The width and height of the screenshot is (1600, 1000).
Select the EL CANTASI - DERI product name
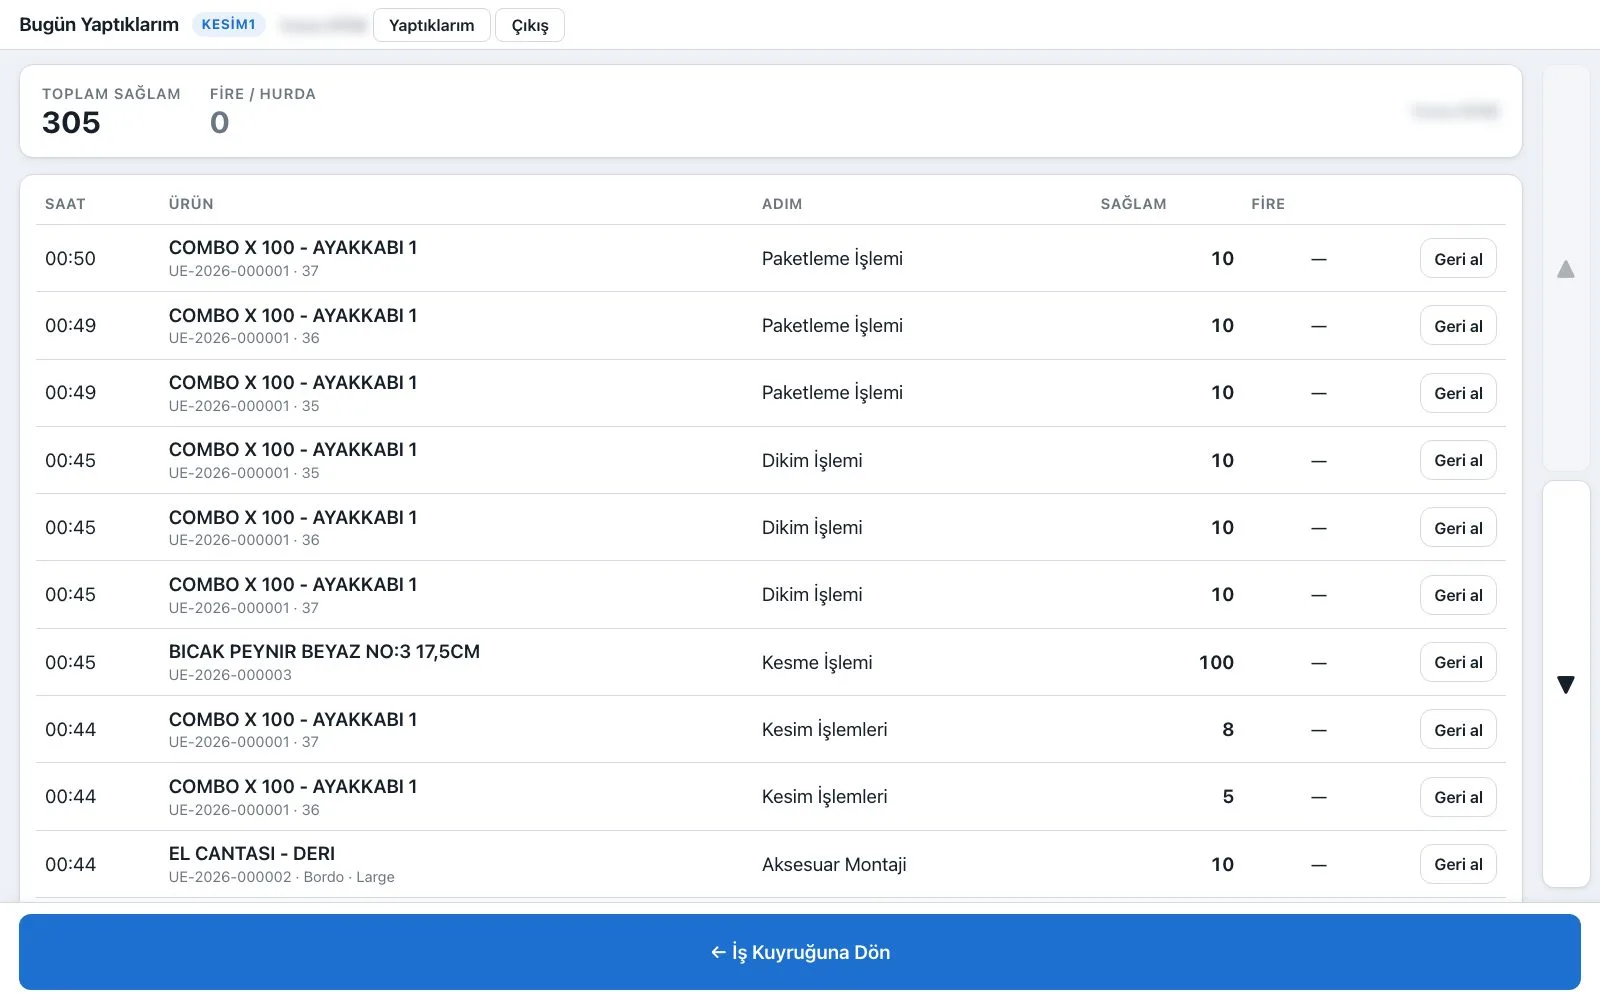[x=252, y=853]
